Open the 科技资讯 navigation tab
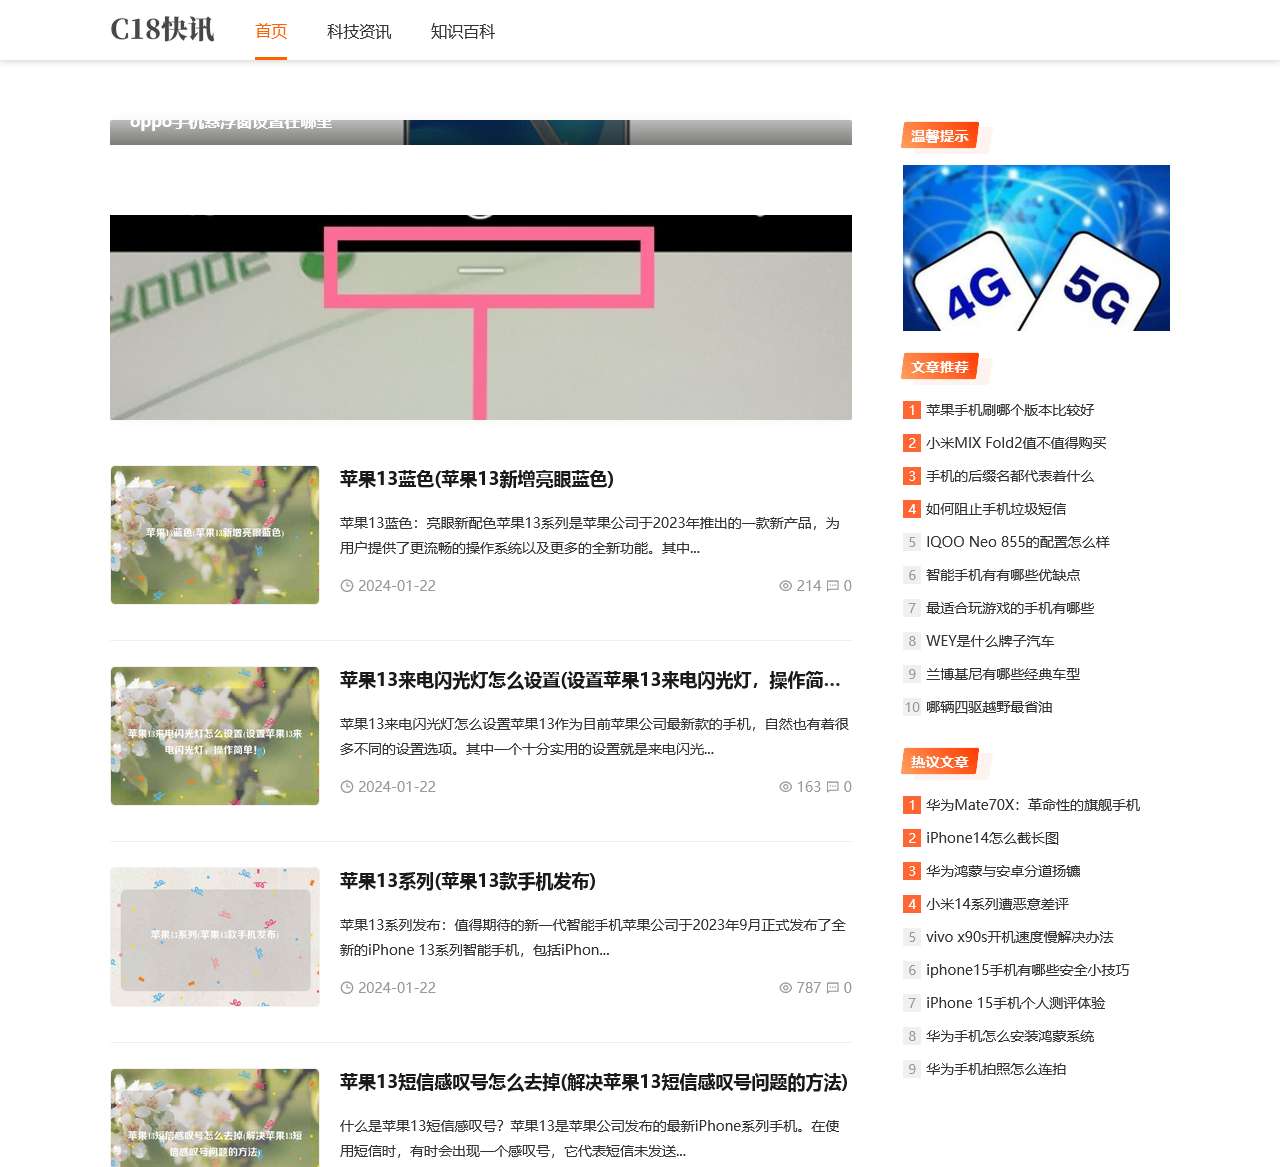This screenshot has height=1167, width=1280. 359,31
